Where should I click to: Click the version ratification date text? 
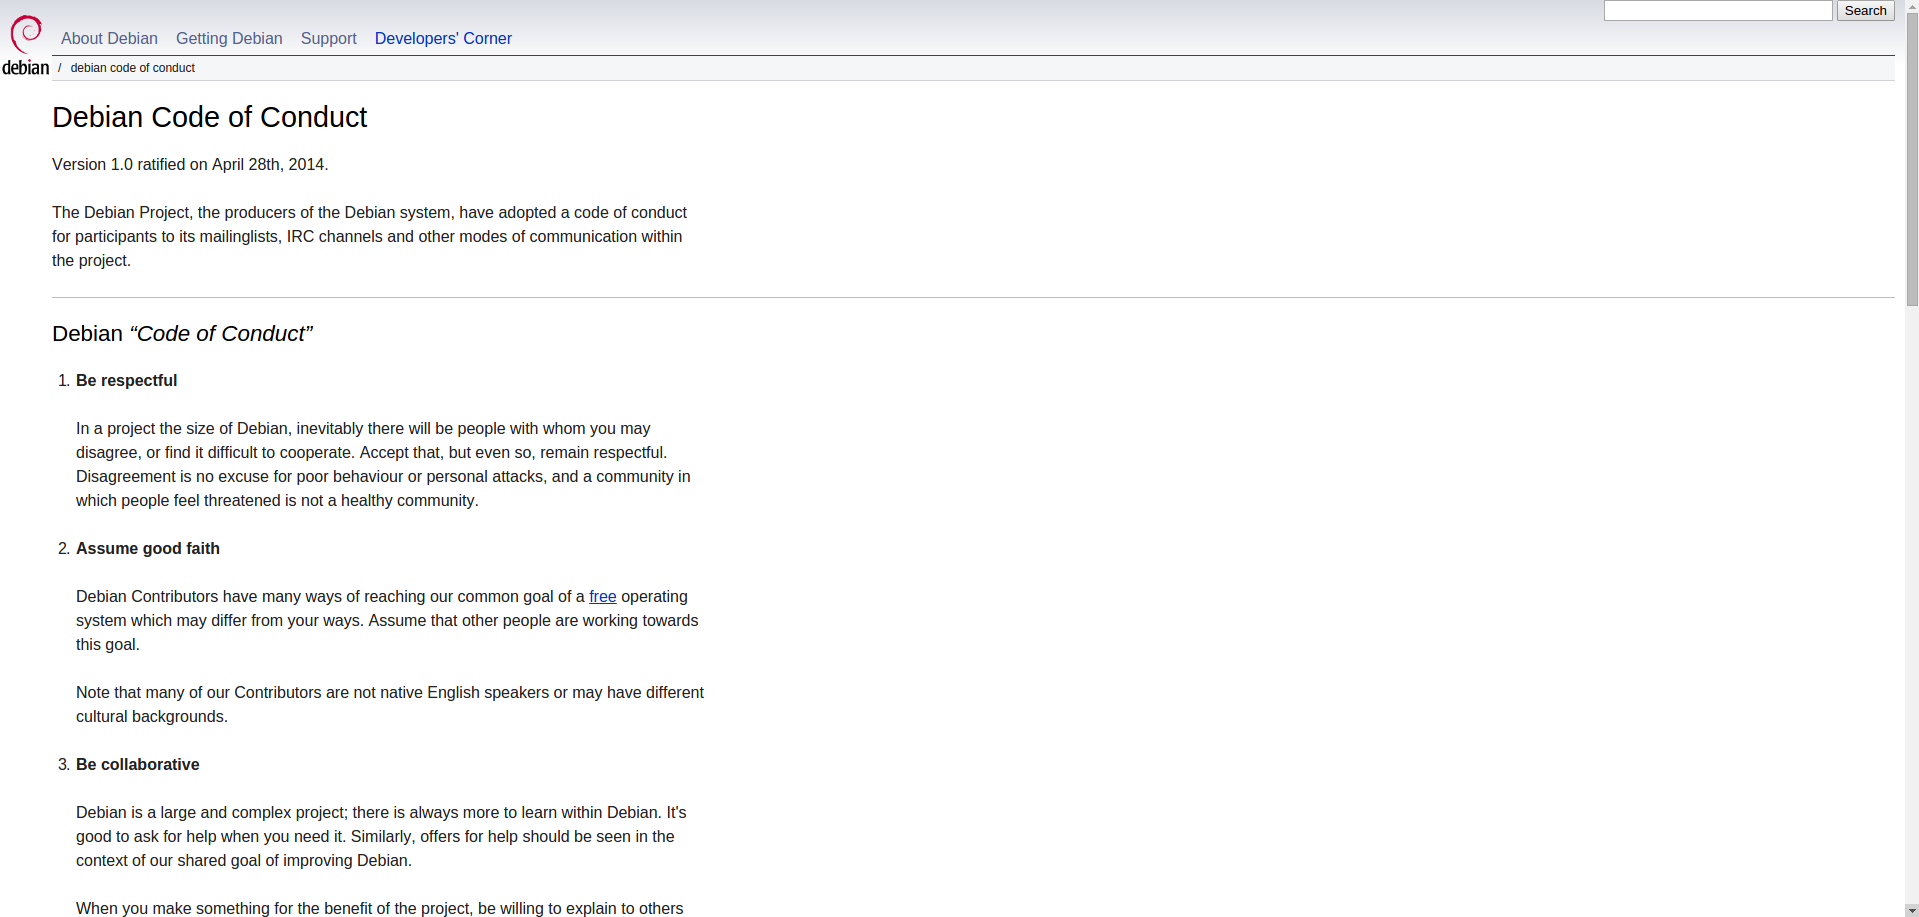(x=189, y=164)
